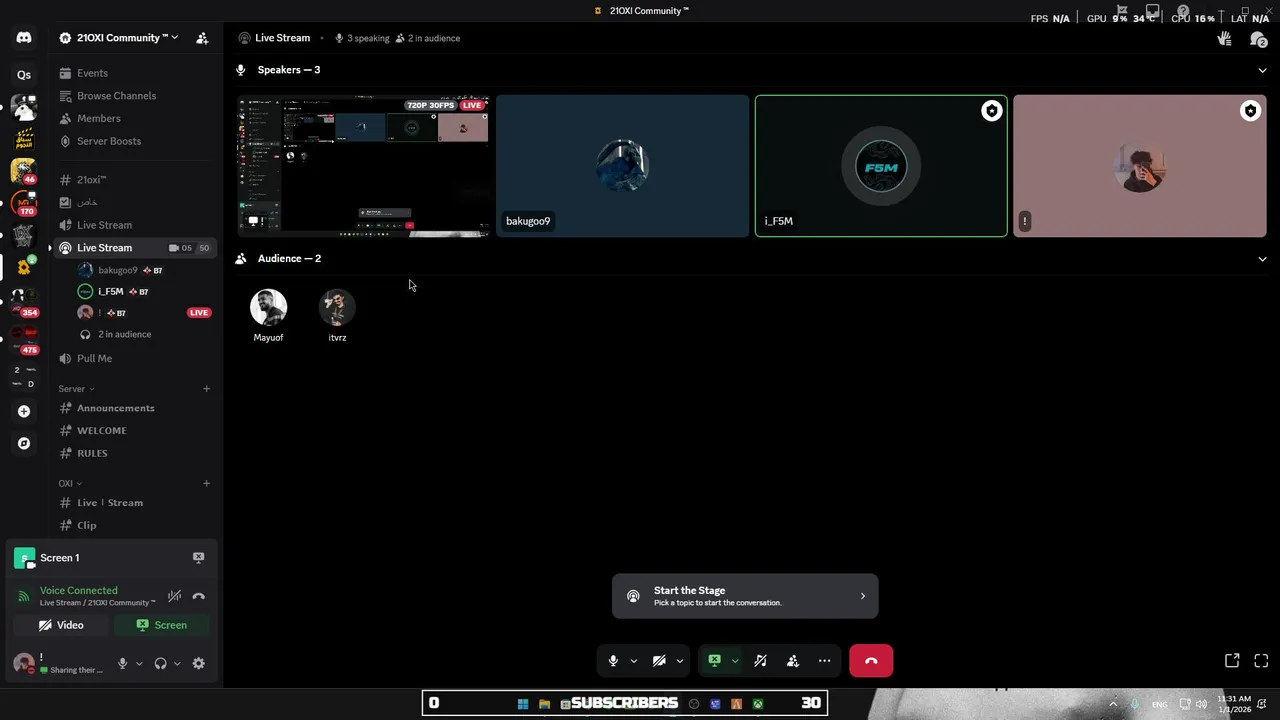Click red disconnect button

pyautogui.click(x=871, y=661)
